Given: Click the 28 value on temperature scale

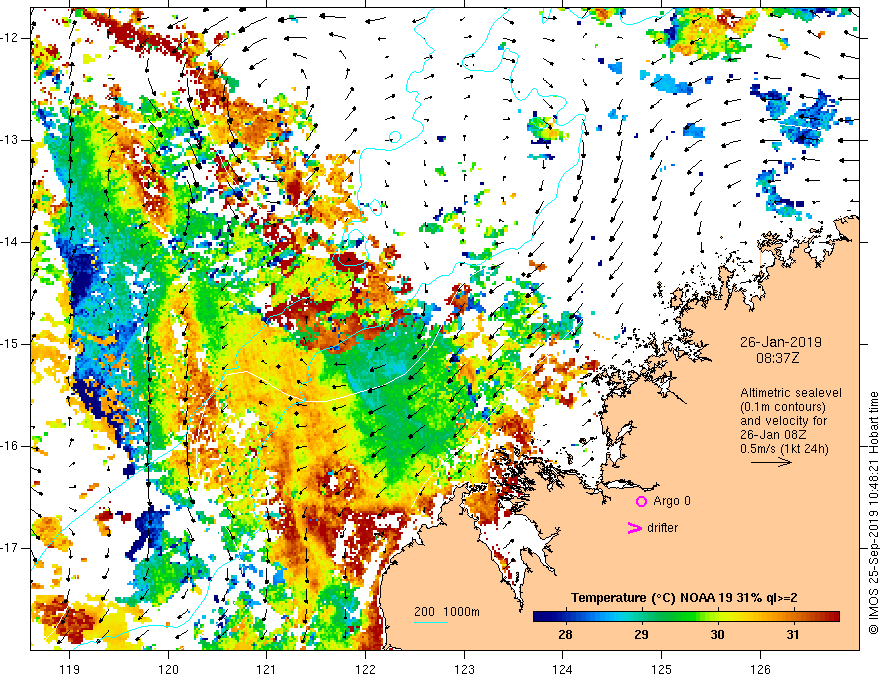Looking at the screenshot, I should point(565,635).
